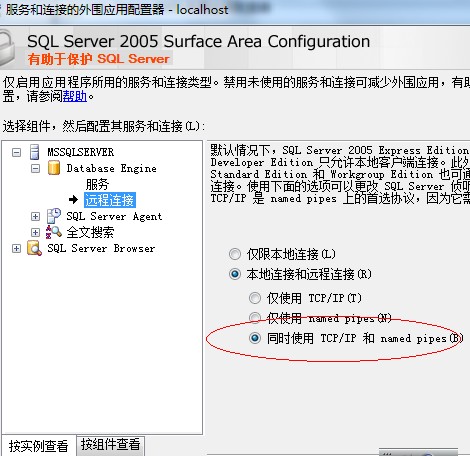Switch to 按实例查看 tab
The width and height of the screenshot is (470, 456).
pos(39,446)
